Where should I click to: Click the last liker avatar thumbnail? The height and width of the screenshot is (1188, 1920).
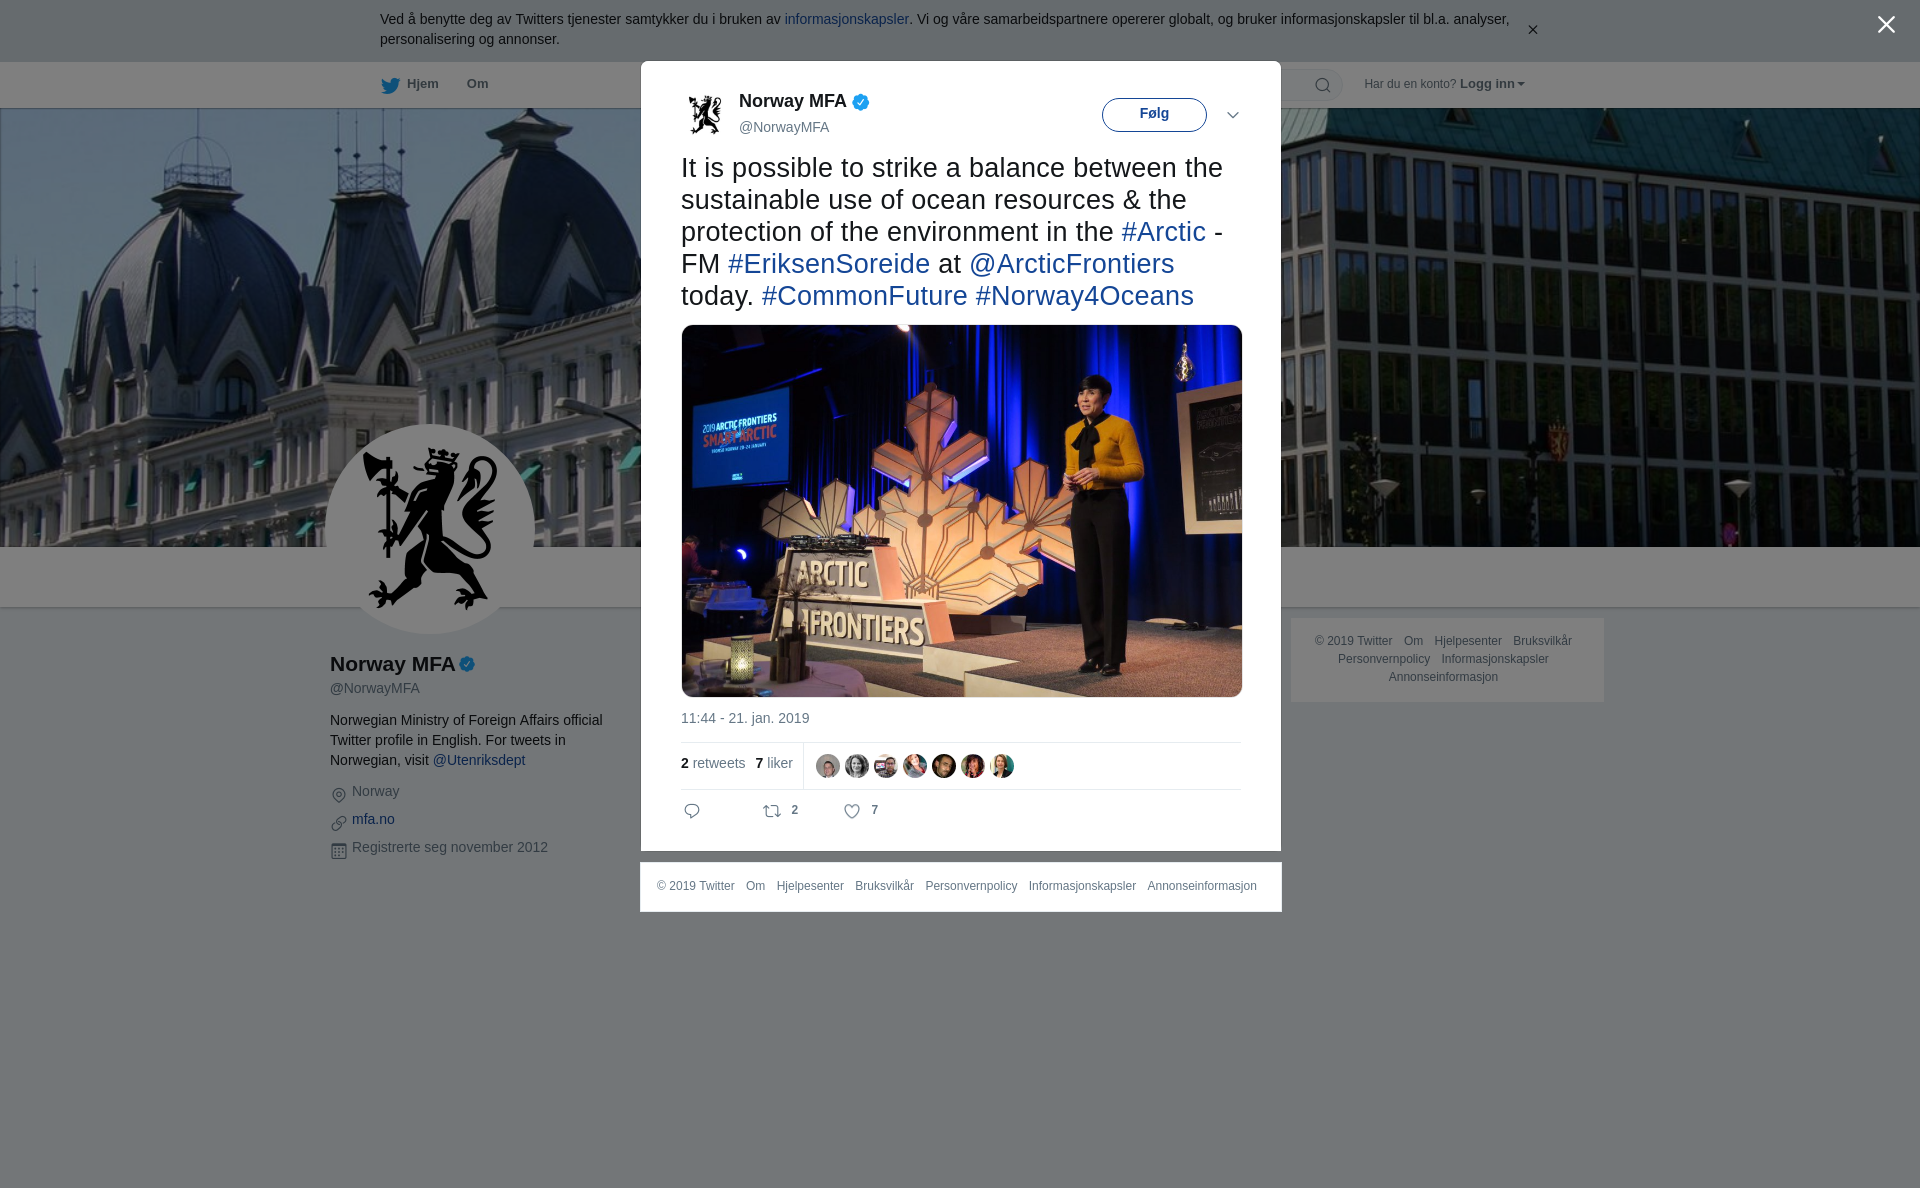point(1002,766)
